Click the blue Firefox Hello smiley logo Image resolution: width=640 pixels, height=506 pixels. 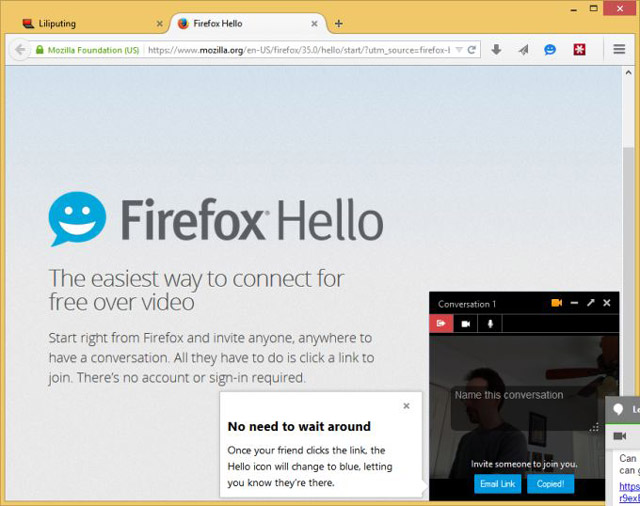tap(77, 219)
